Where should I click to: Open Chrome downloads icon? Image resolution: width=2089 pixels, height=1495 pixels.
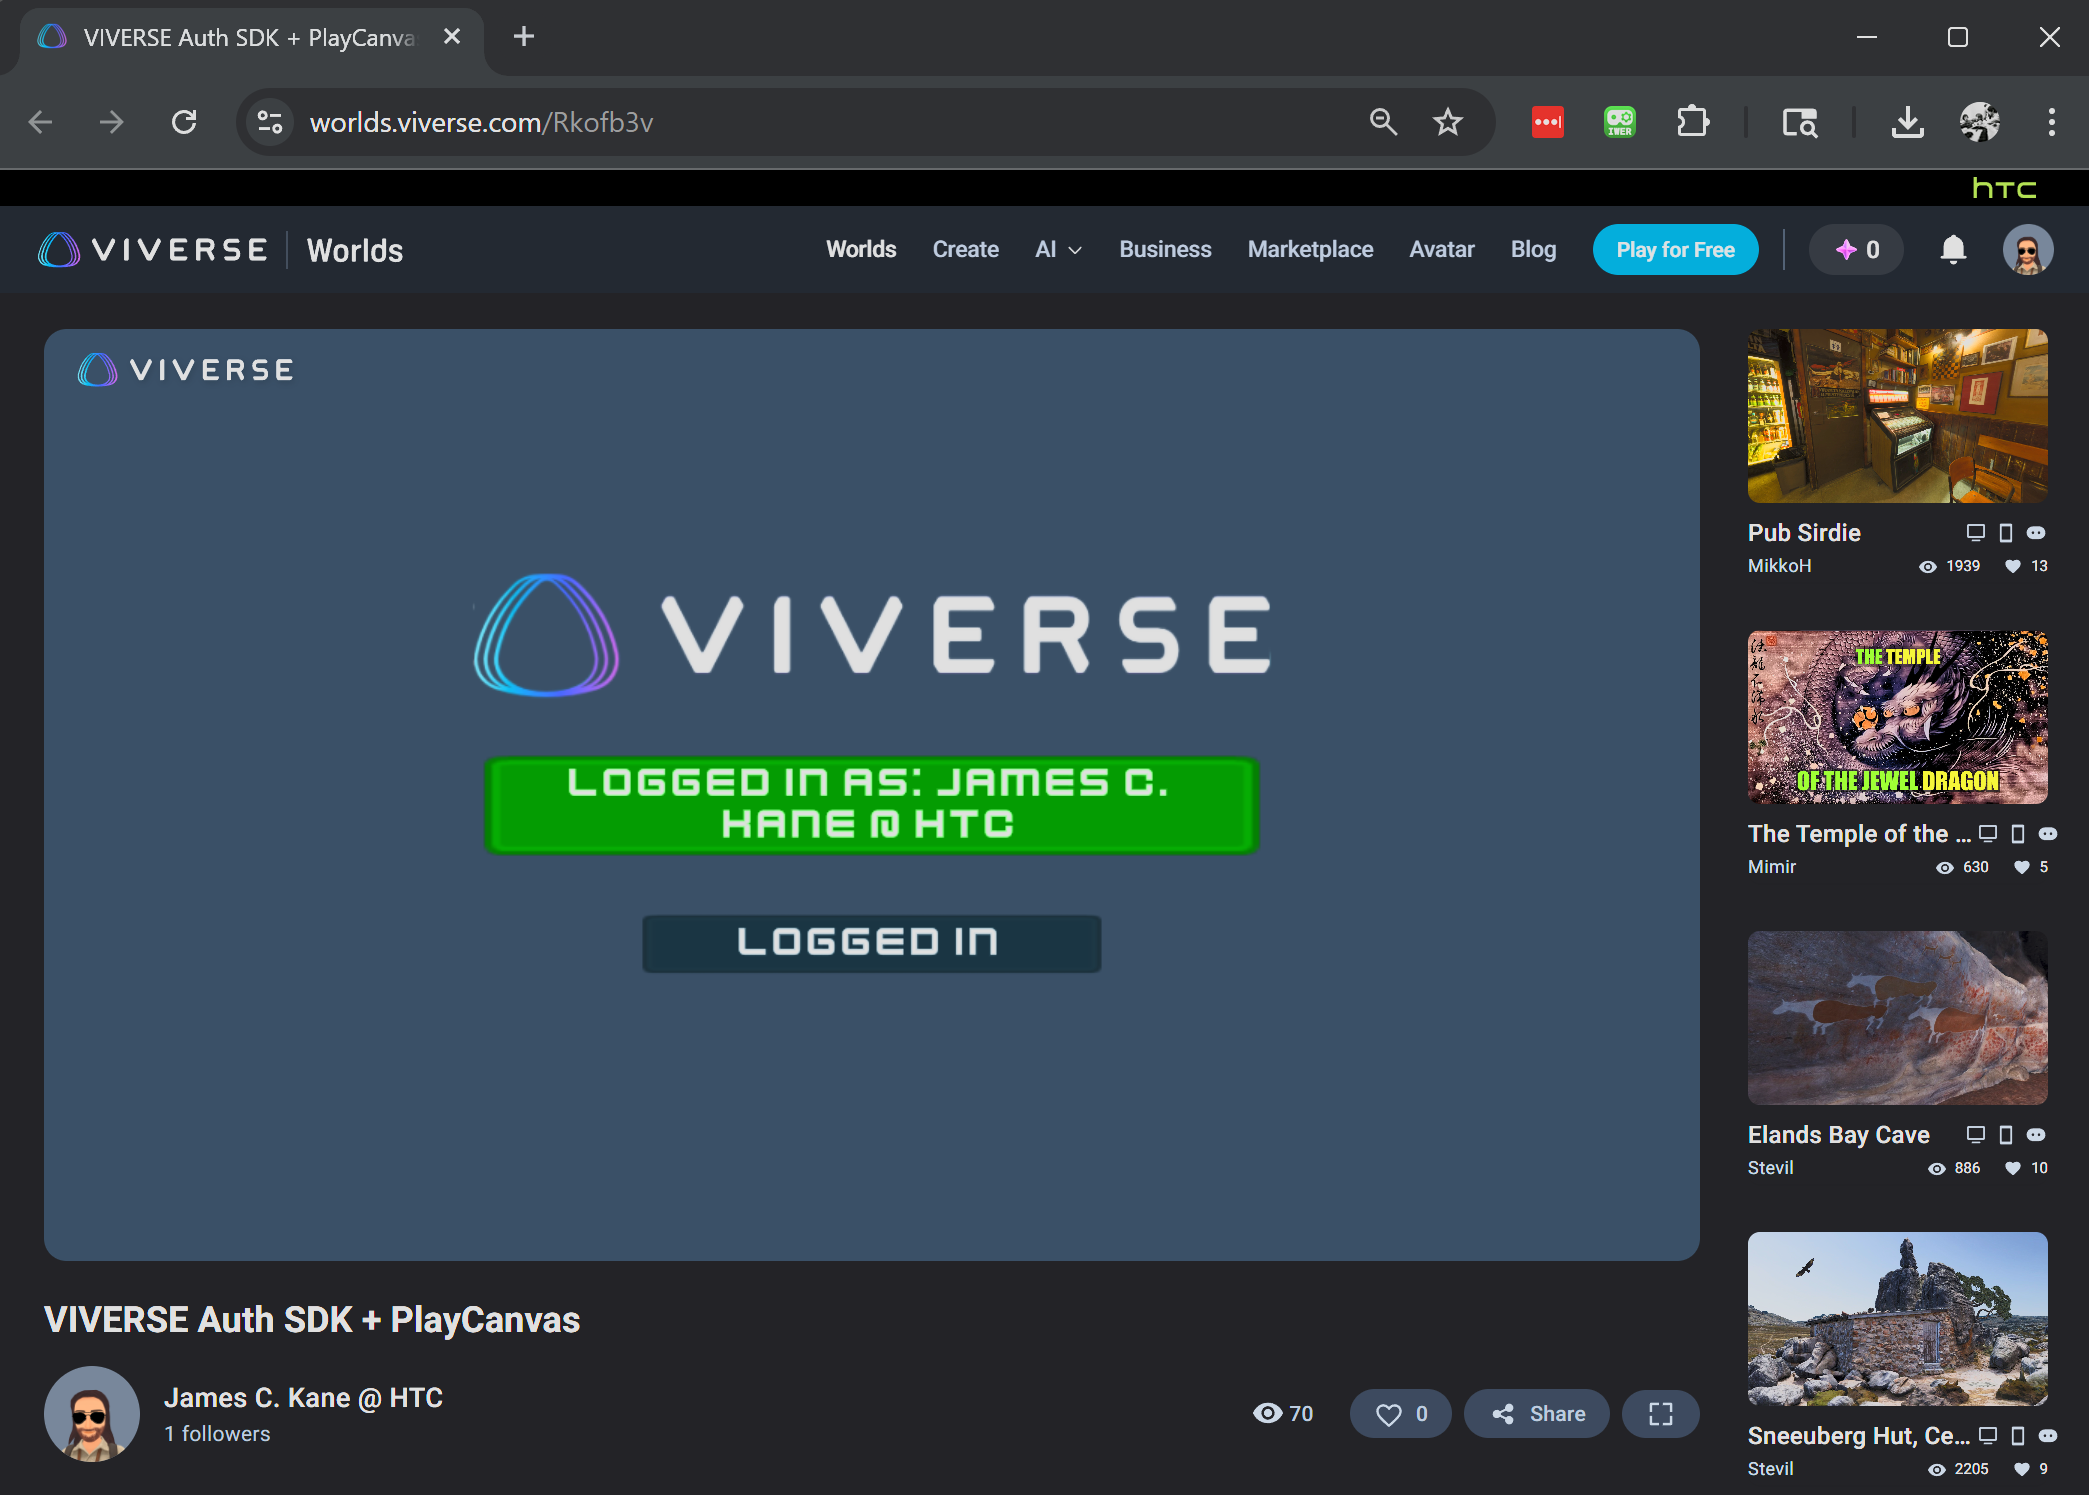(1907, 122)
